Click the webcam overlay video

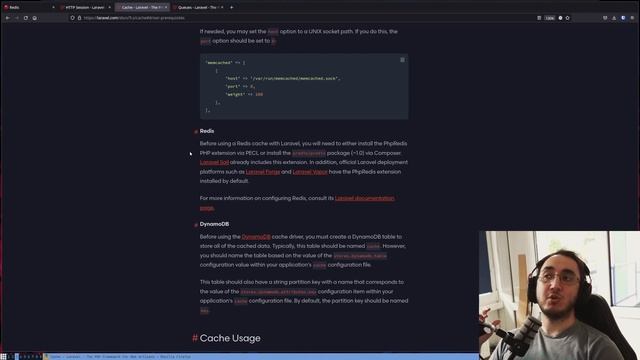(x=559, y=296)
